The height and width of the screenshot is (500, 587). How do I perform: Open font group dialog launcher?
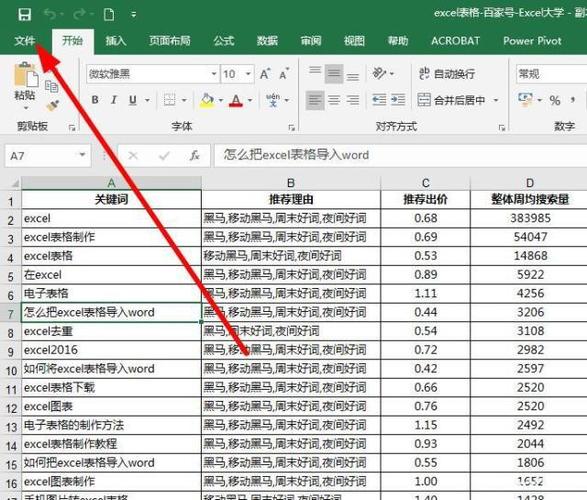(292, 128)
